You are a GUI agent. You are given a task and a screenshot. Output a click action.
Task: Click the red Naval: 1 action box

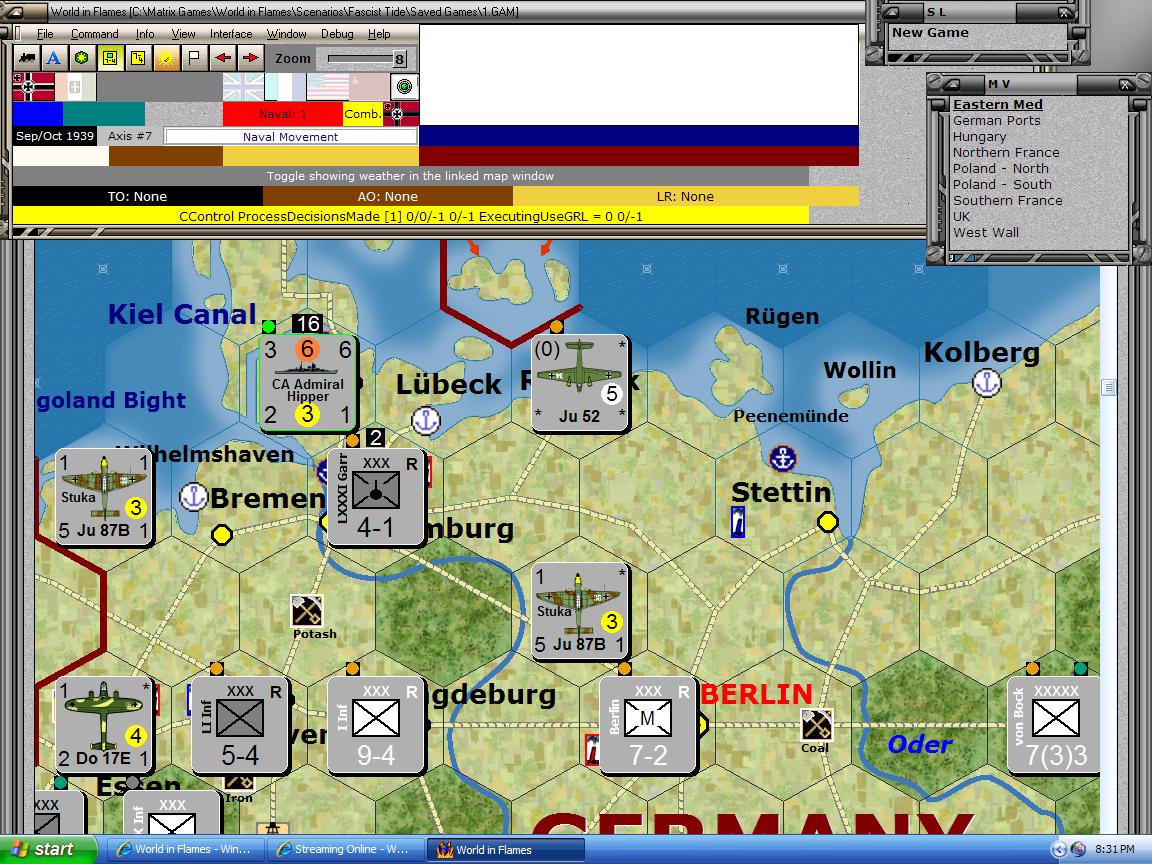(x=283, y=114)
